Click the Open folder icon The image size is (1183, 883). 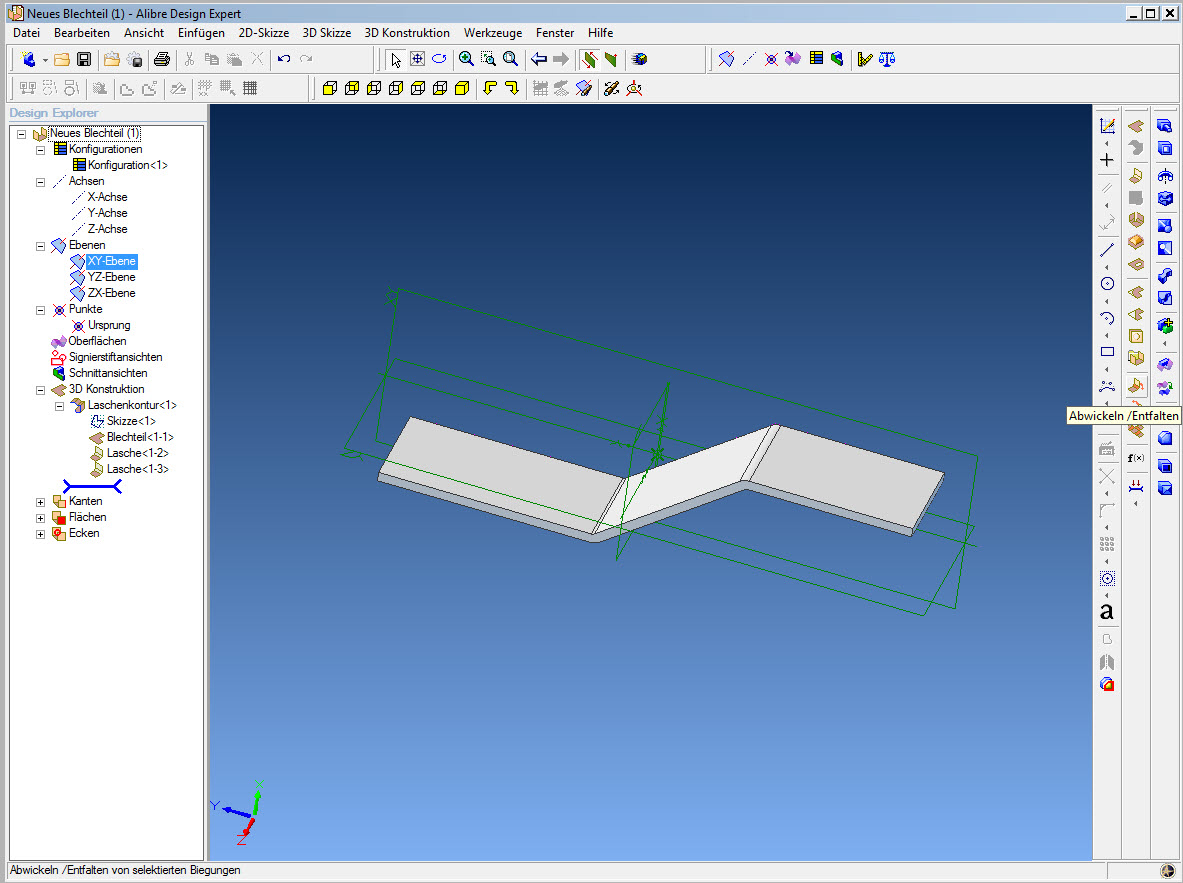pyautogui.click(x=62, y=59)
